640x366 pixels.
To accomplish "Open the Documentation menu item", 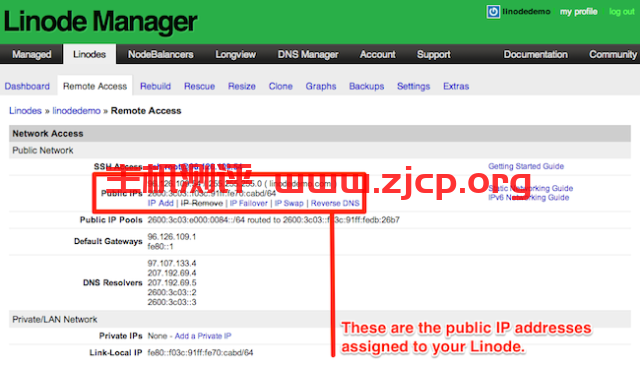I will pyautogui.click(x=535, y=54).
